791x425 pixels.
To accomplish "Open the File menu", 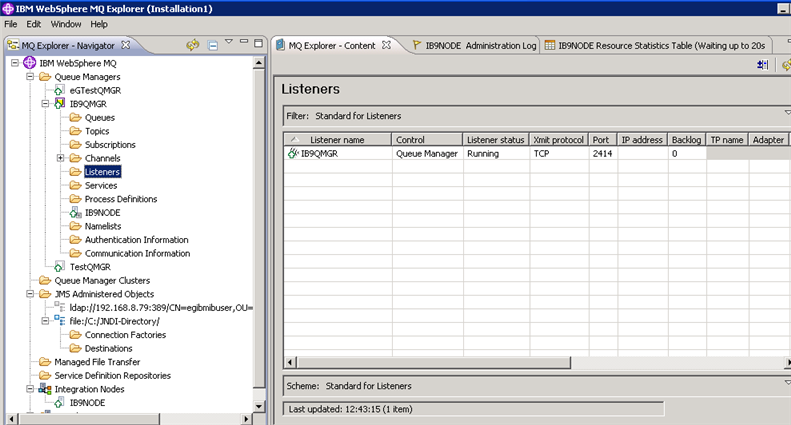I will [x=11, y=24].
